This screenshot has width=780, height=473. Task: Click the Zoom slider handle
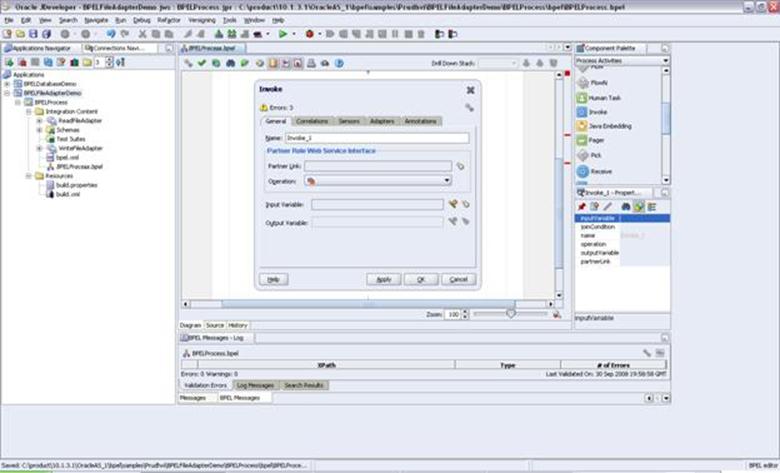[x=510, y=314]
